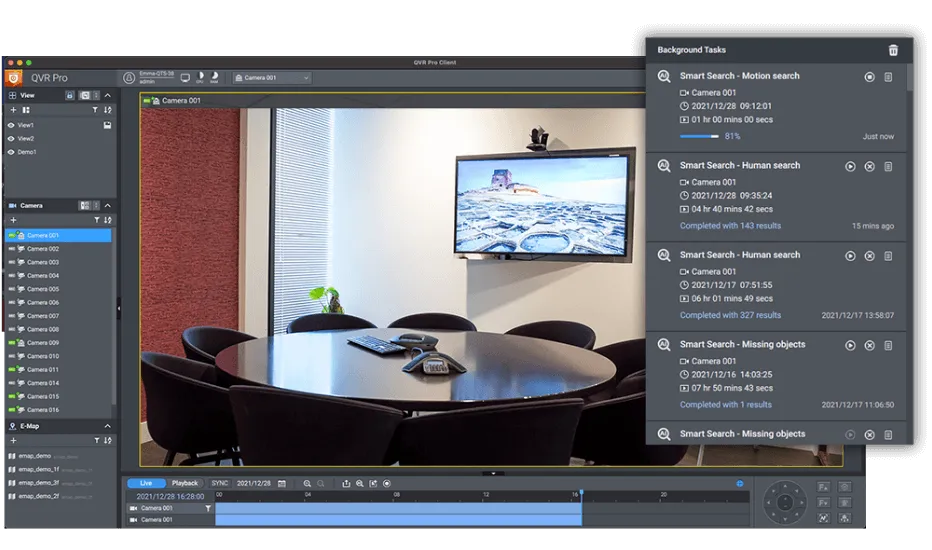The height and width of the screenshot is (550, 932).
Task: Open the Camera 001 dropdown in top bar
Action: click(x=272, y=78)
